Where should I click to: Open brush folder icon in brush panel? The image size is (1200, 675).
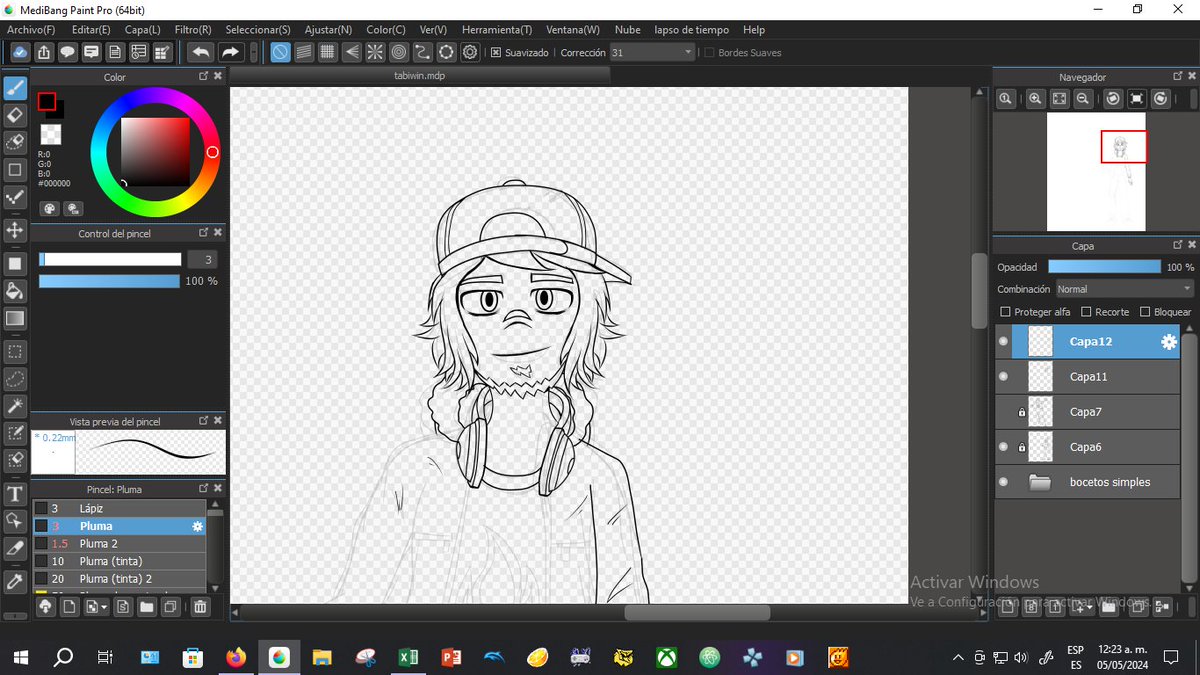pyautogui.click(x=147, y=606)
